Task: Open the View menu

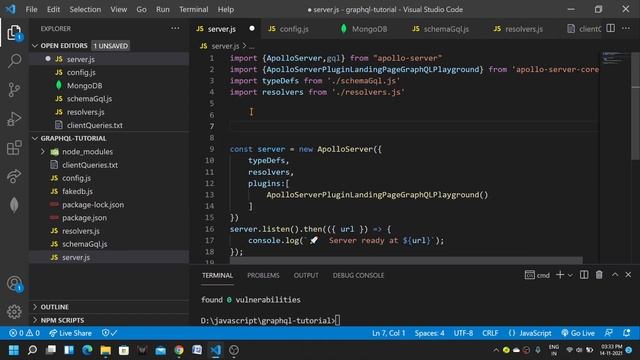Action: pos(118,9)
